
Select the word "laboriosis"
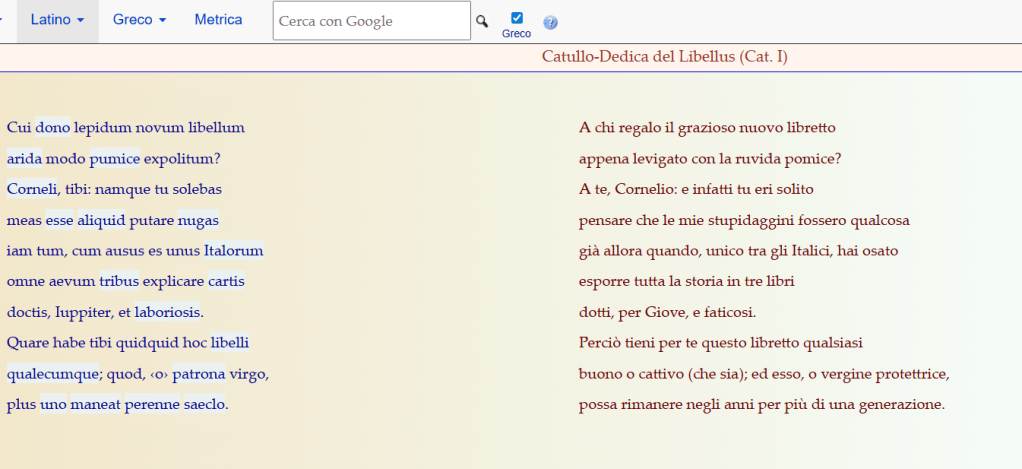point(167,313)
